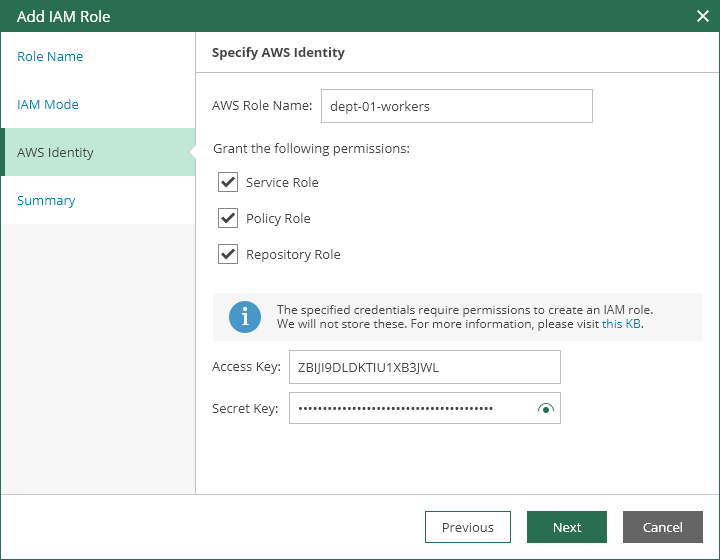
Task: Cancel the IAM role wizard
Action: (662, 527)
